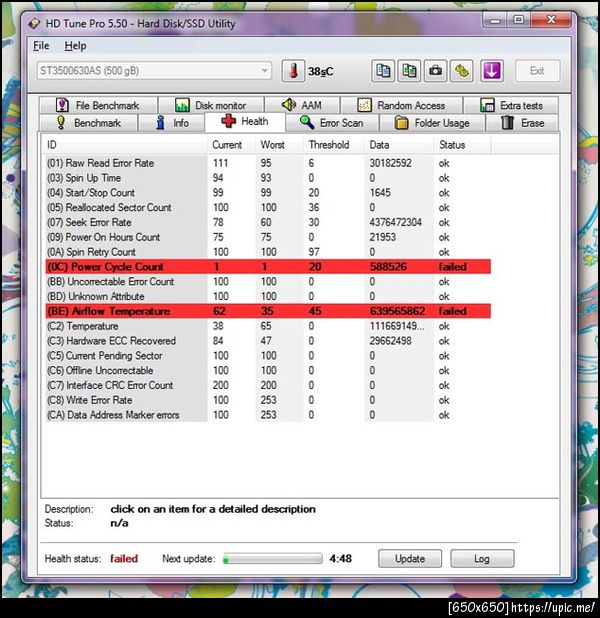Select the Reallocated Sector Count row
600x618 pixels.
pos(268,208)
